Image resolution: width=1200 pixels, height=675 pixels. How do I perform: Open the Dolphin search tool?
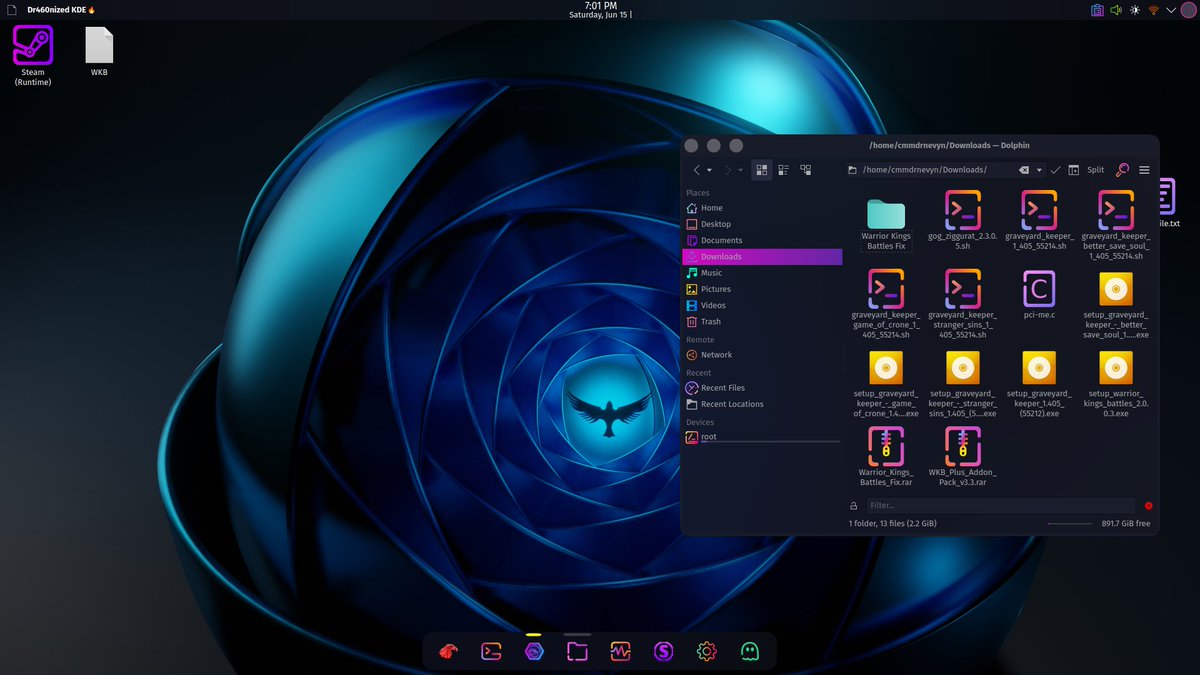tap(1122, 170)
